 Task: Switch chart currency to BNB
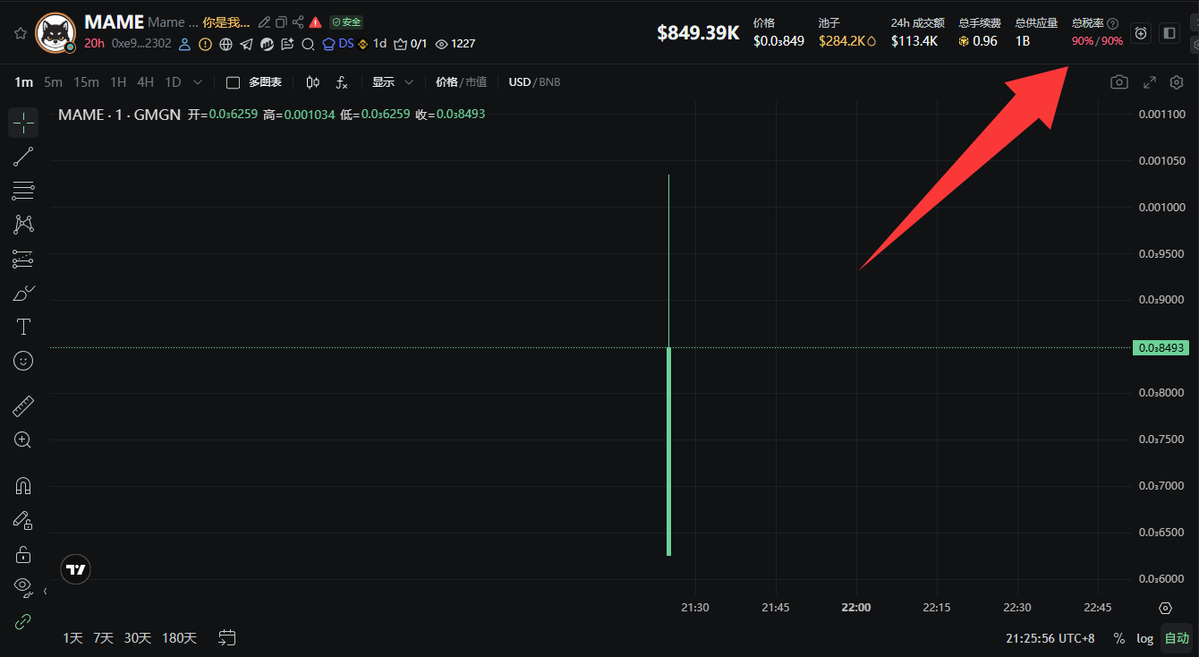[549, 82]
